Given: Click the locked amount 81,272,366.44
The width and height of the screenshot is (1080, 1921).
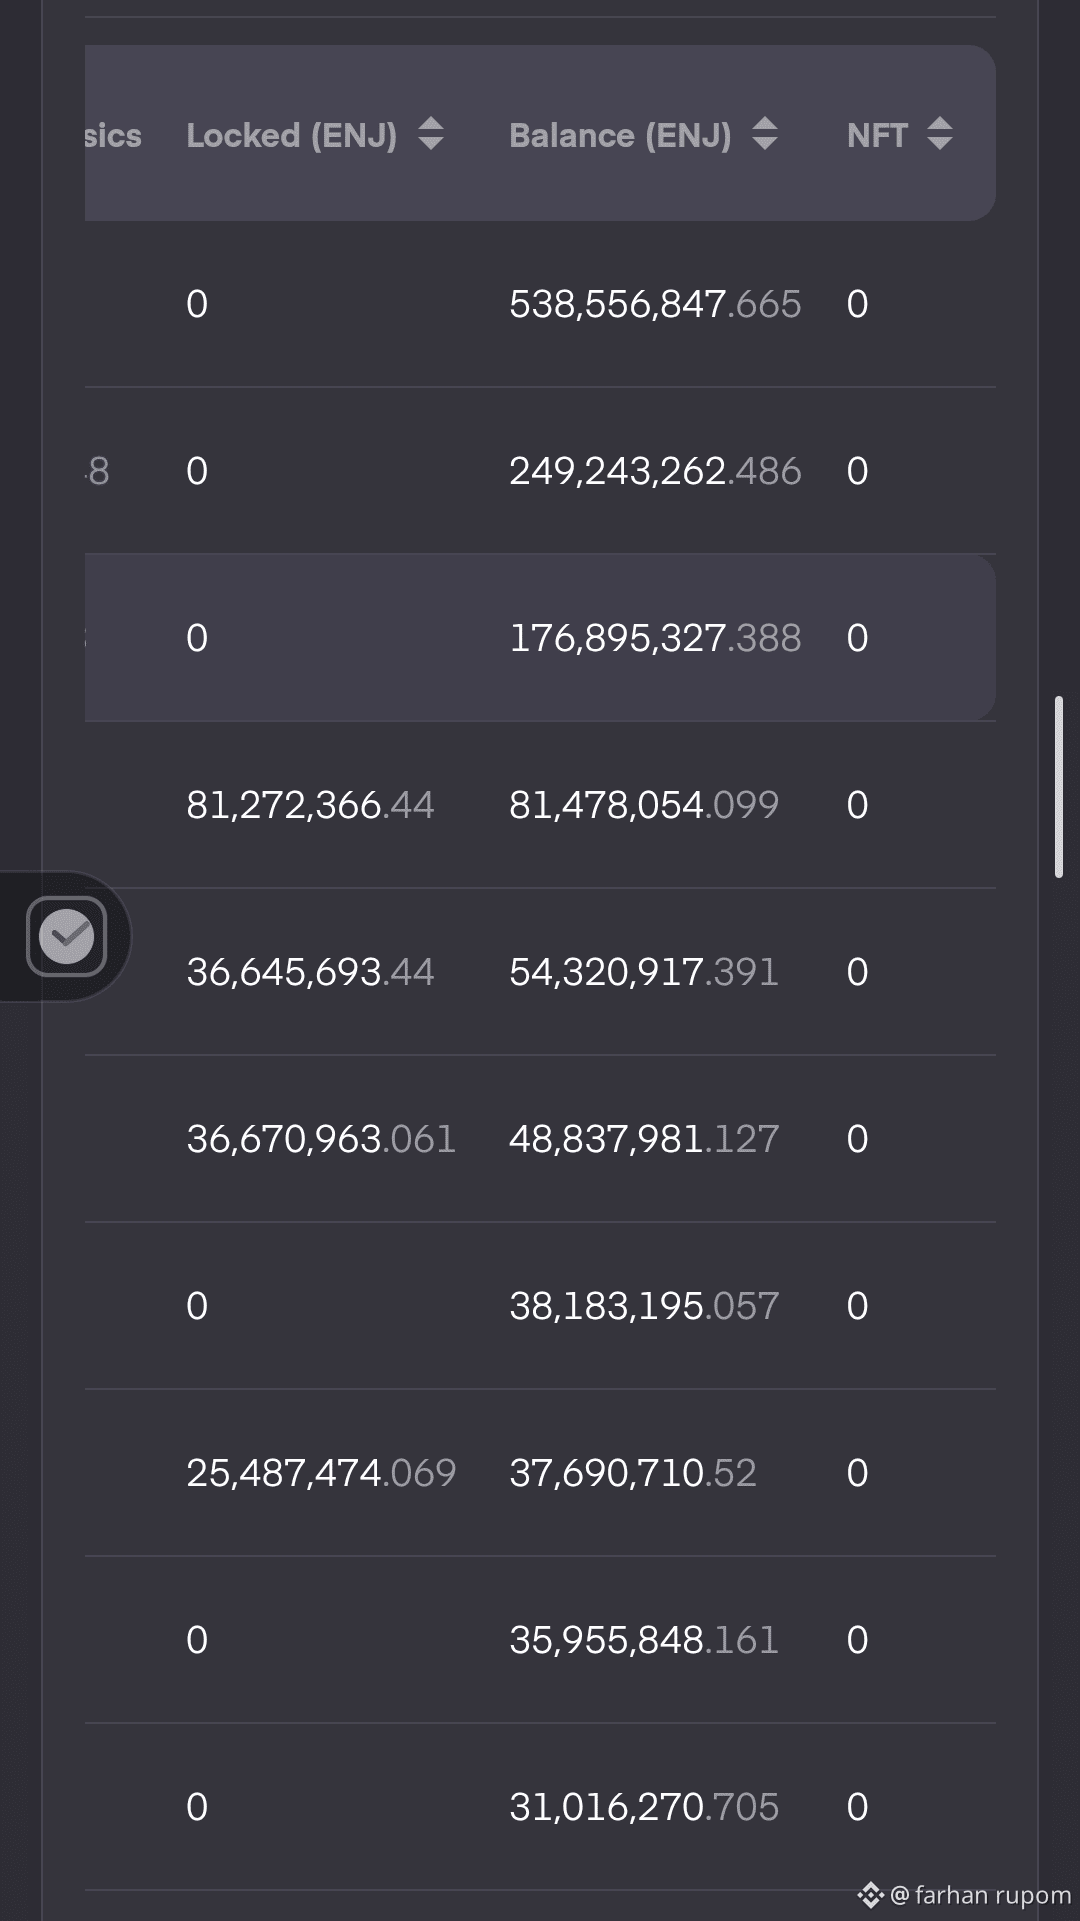Looking at the screenshot, I should point(310,805).
